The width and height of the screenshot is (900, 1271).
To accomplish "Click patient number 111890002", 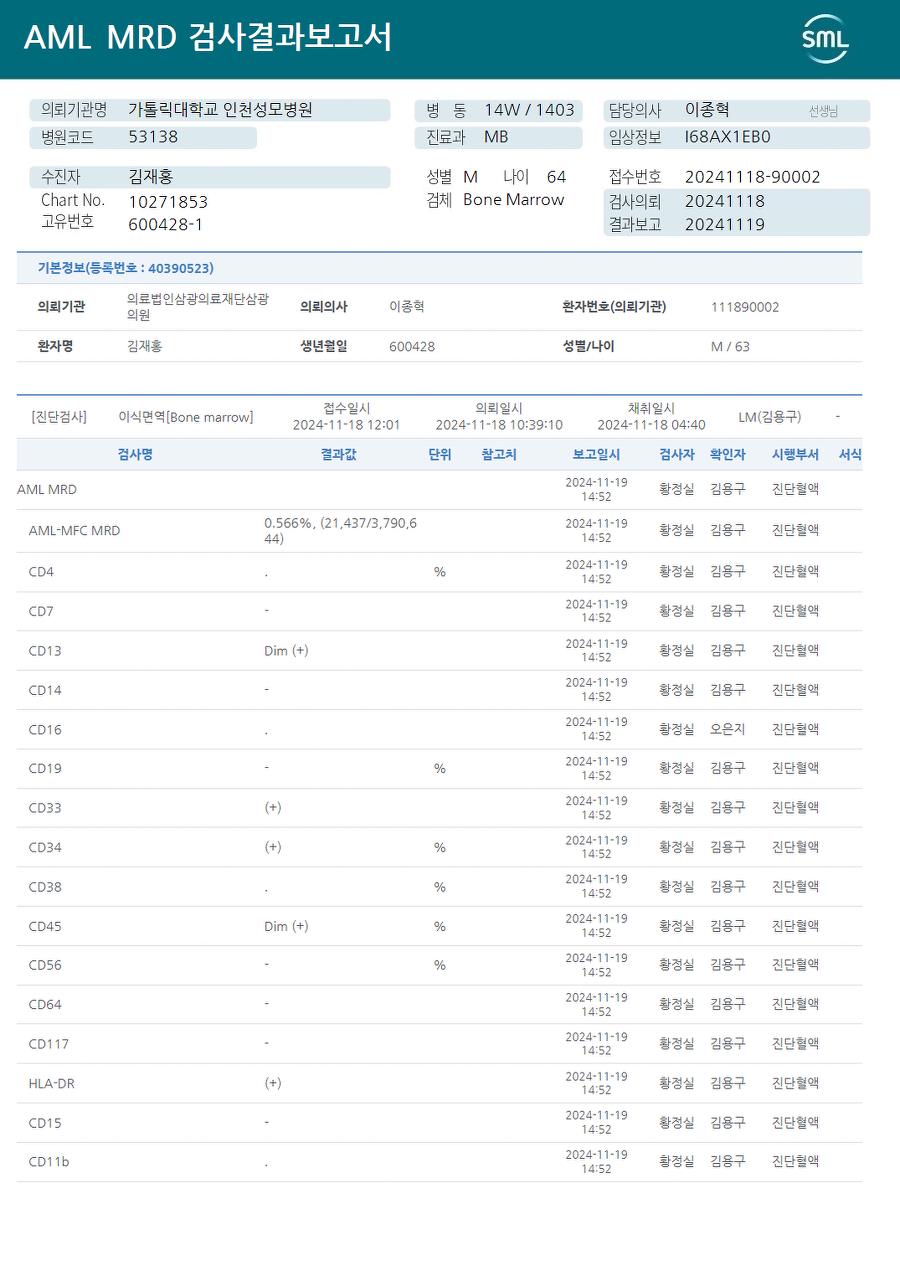I will click(x=745, y=307).
